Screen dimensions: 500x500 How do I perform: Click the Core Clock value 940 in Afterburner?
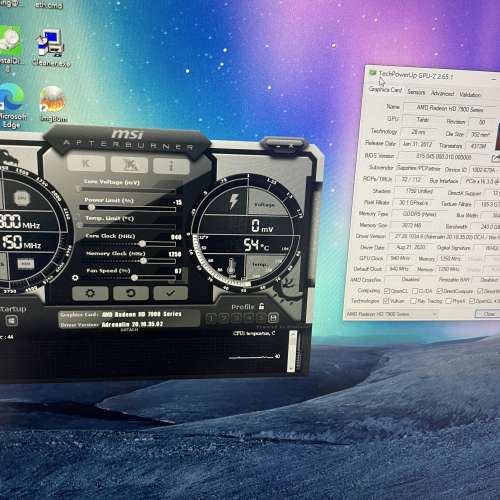pos(176,237)
